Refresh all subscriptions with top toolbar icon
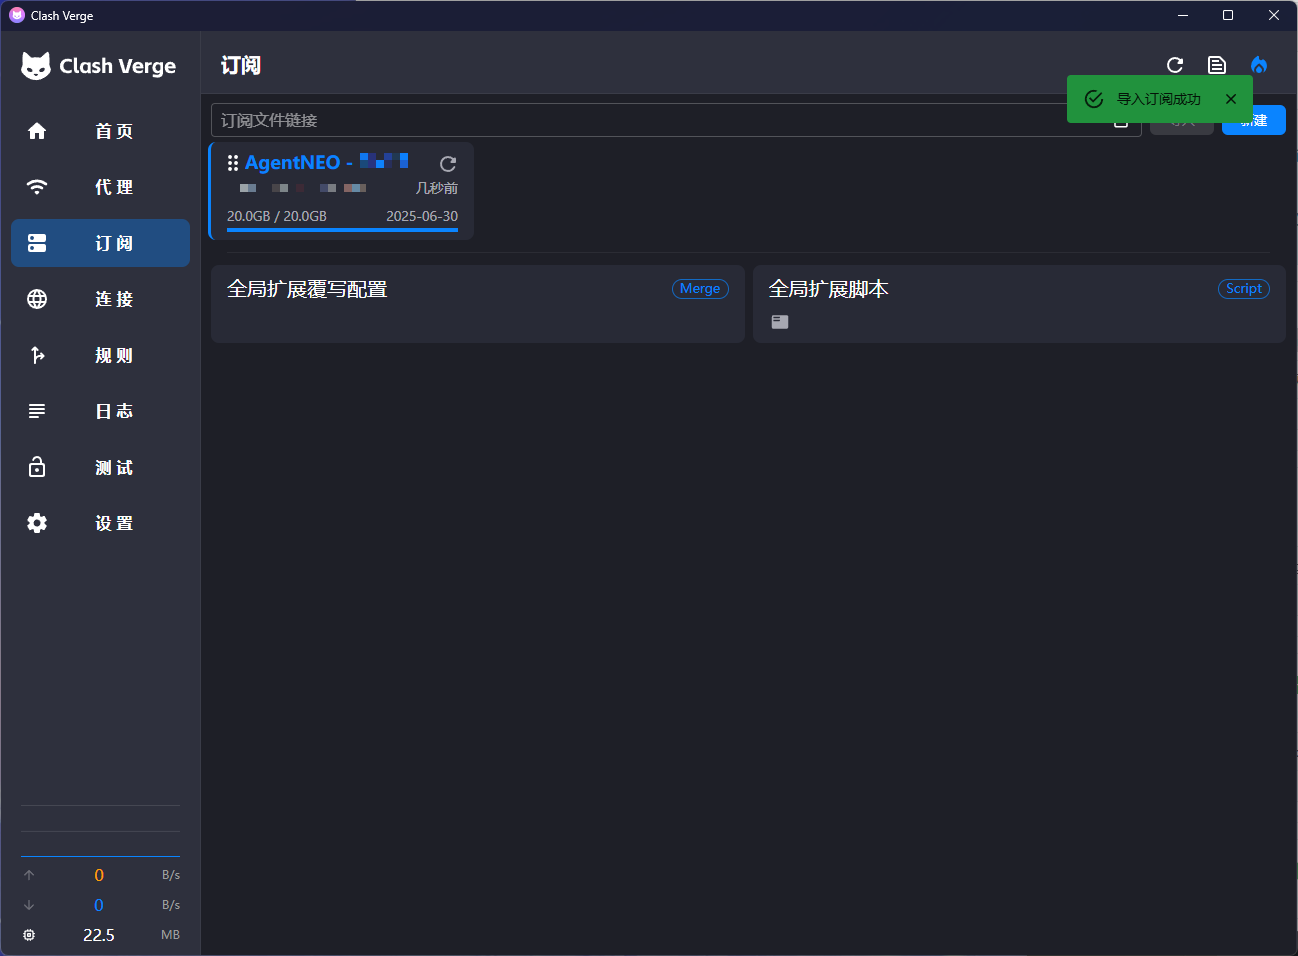 [1175, 65]
